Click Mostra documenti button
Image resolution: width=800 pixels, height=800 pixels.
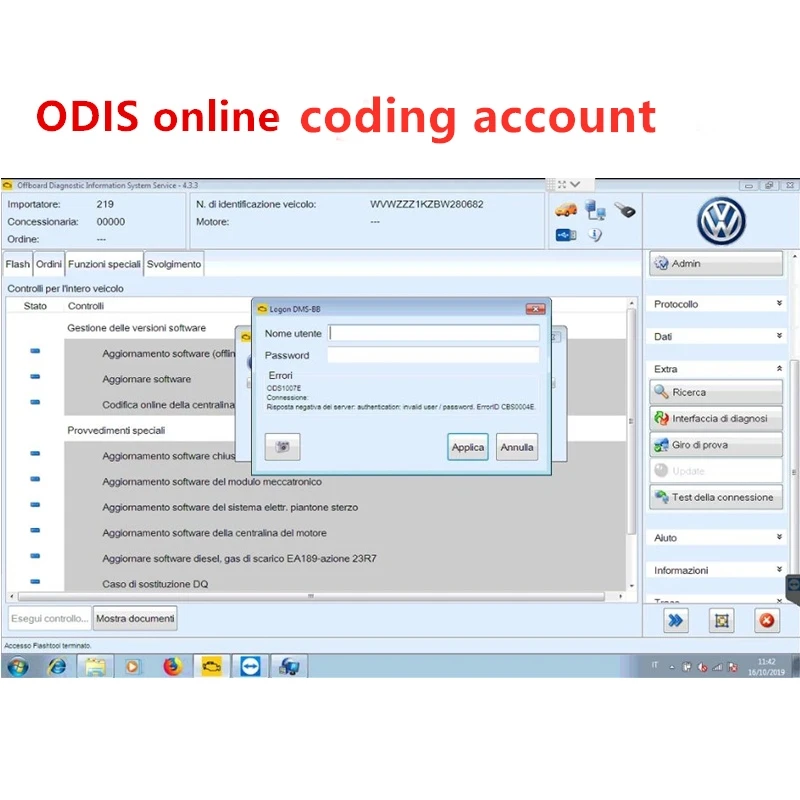[x=135, y=618]
